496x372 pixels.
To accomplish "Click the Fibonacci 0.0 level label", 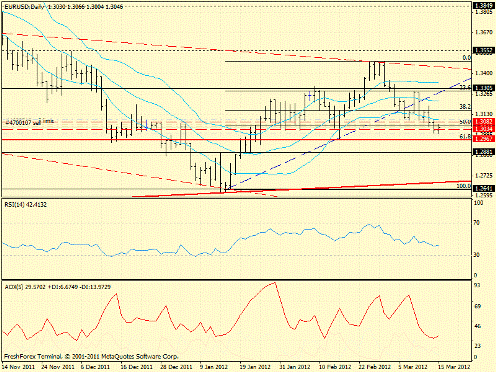I will click(x=467, y=58).
